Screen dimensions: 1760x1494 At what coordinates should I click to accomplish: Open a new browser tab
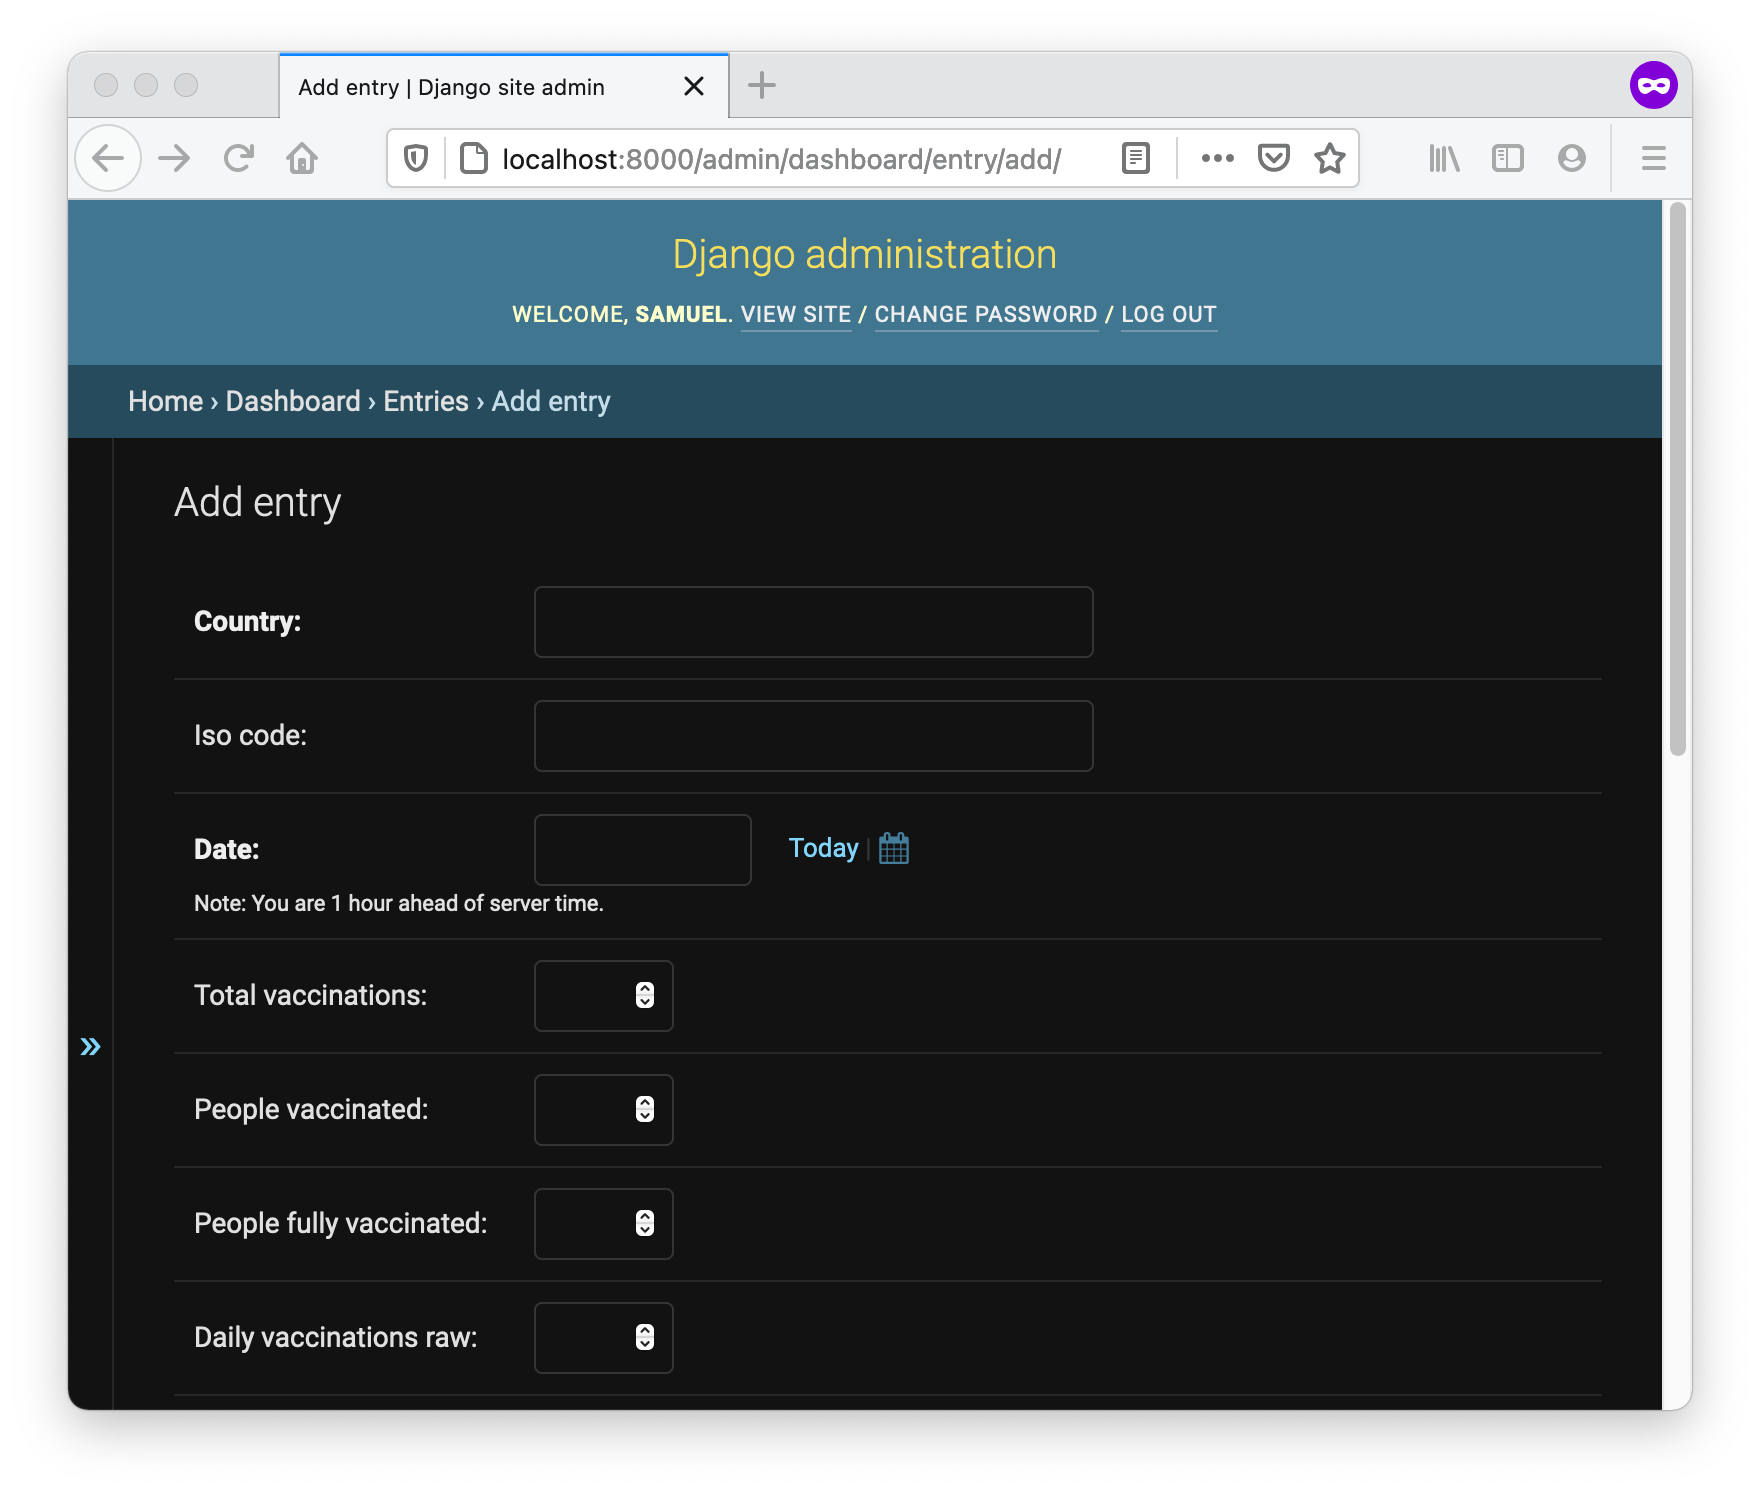point(762,86)
